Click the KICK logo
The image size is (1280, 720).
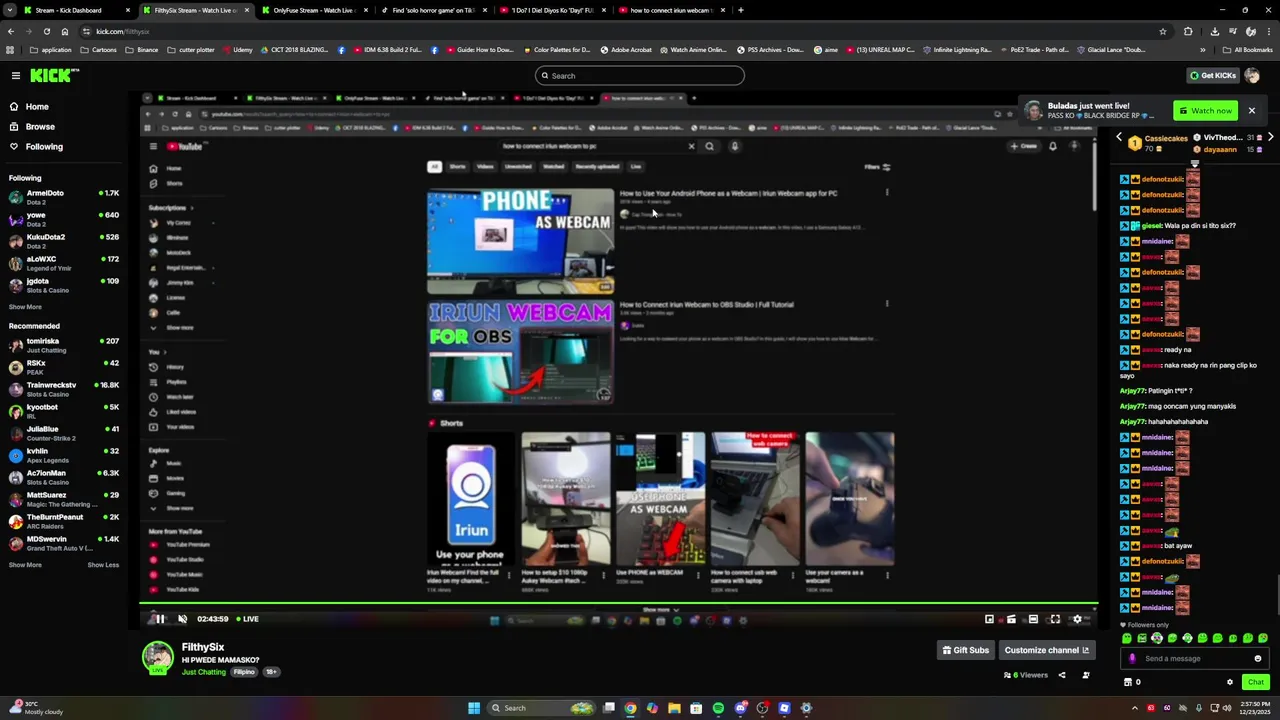(x=49, y=76)
